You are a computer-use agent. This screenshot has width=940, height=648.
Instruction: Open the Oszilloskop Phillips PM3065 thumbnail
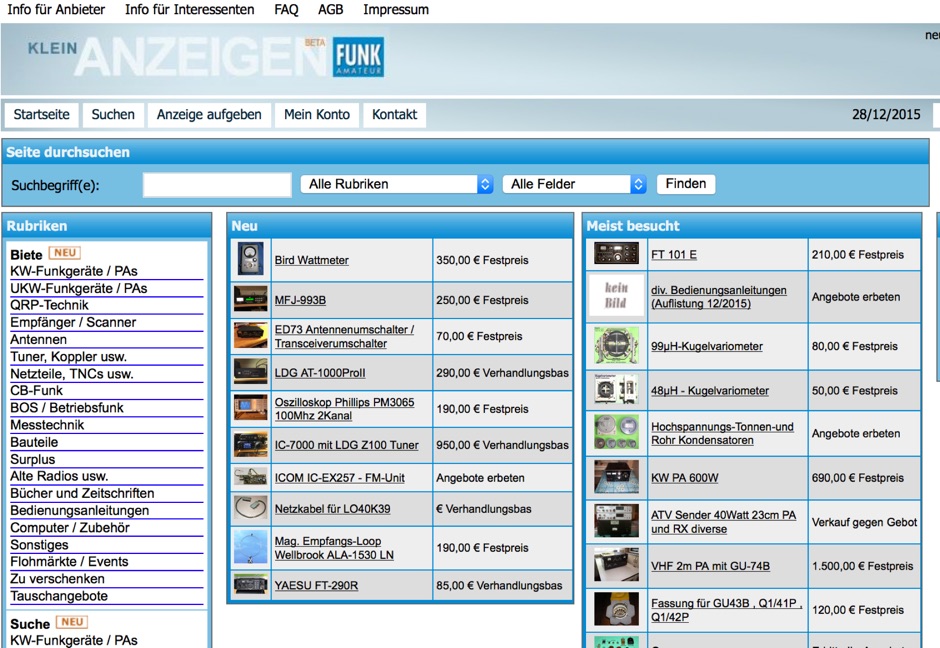tap(251, 408)
